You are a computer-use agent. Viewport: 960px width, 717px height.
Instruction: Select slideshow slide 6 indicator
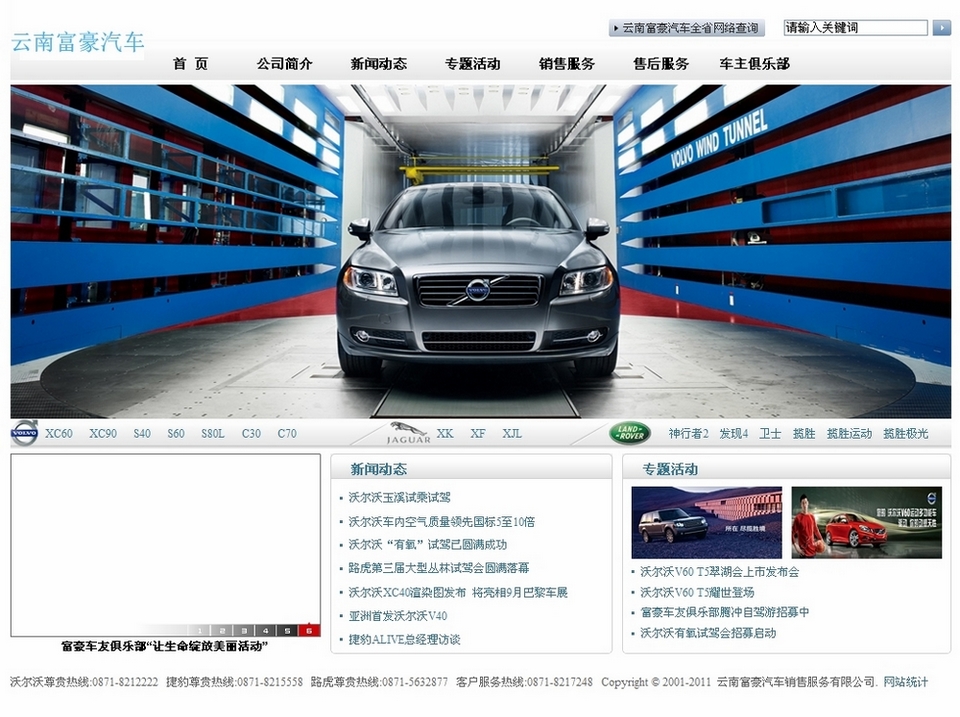(x=309, y=630)
